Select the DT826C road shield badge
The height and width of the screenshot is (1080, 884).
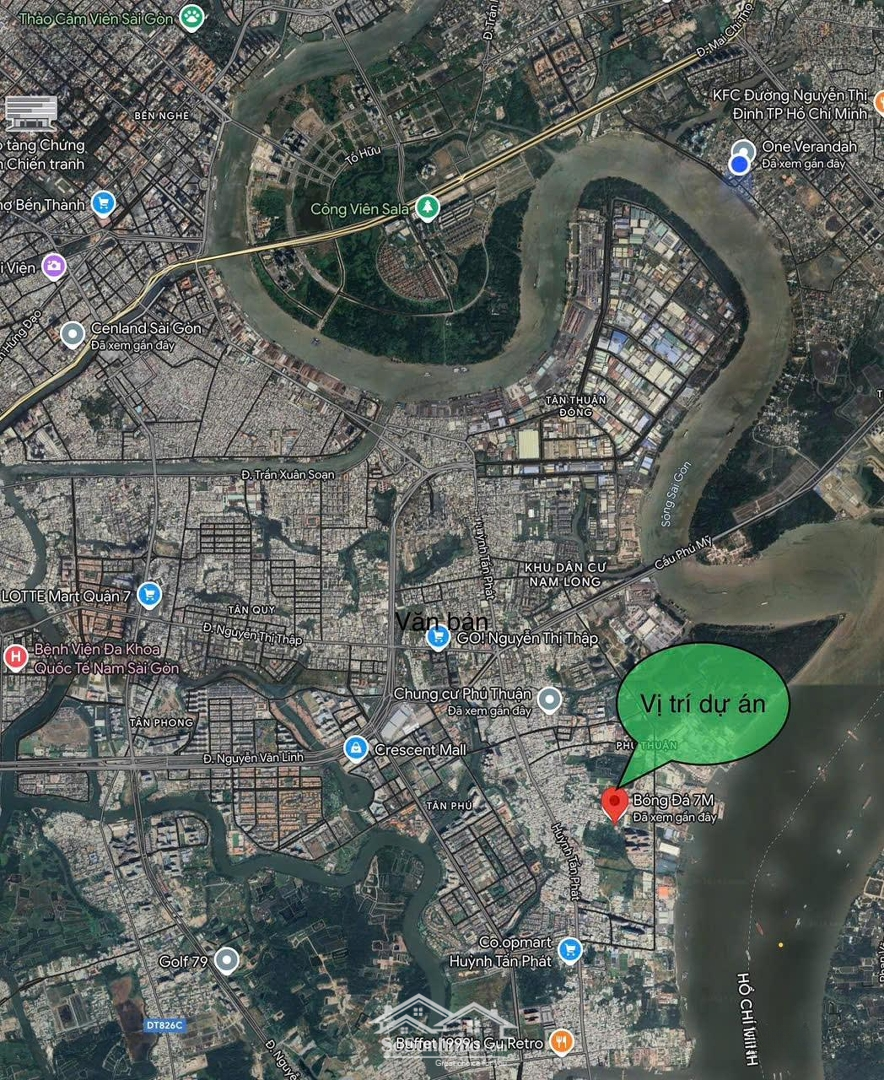164,1026
